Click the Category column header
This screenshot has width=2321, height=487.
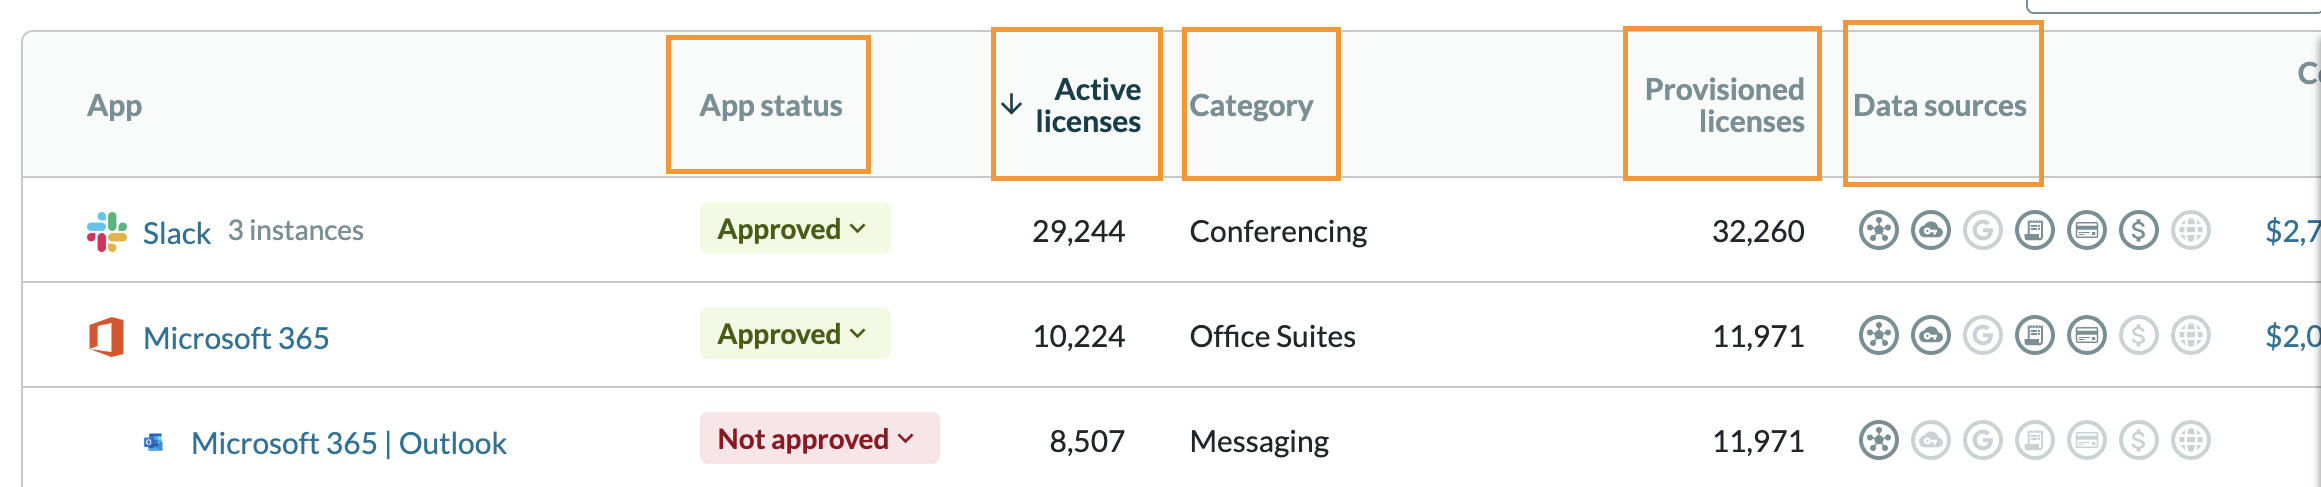click(x=1250, y=105)
